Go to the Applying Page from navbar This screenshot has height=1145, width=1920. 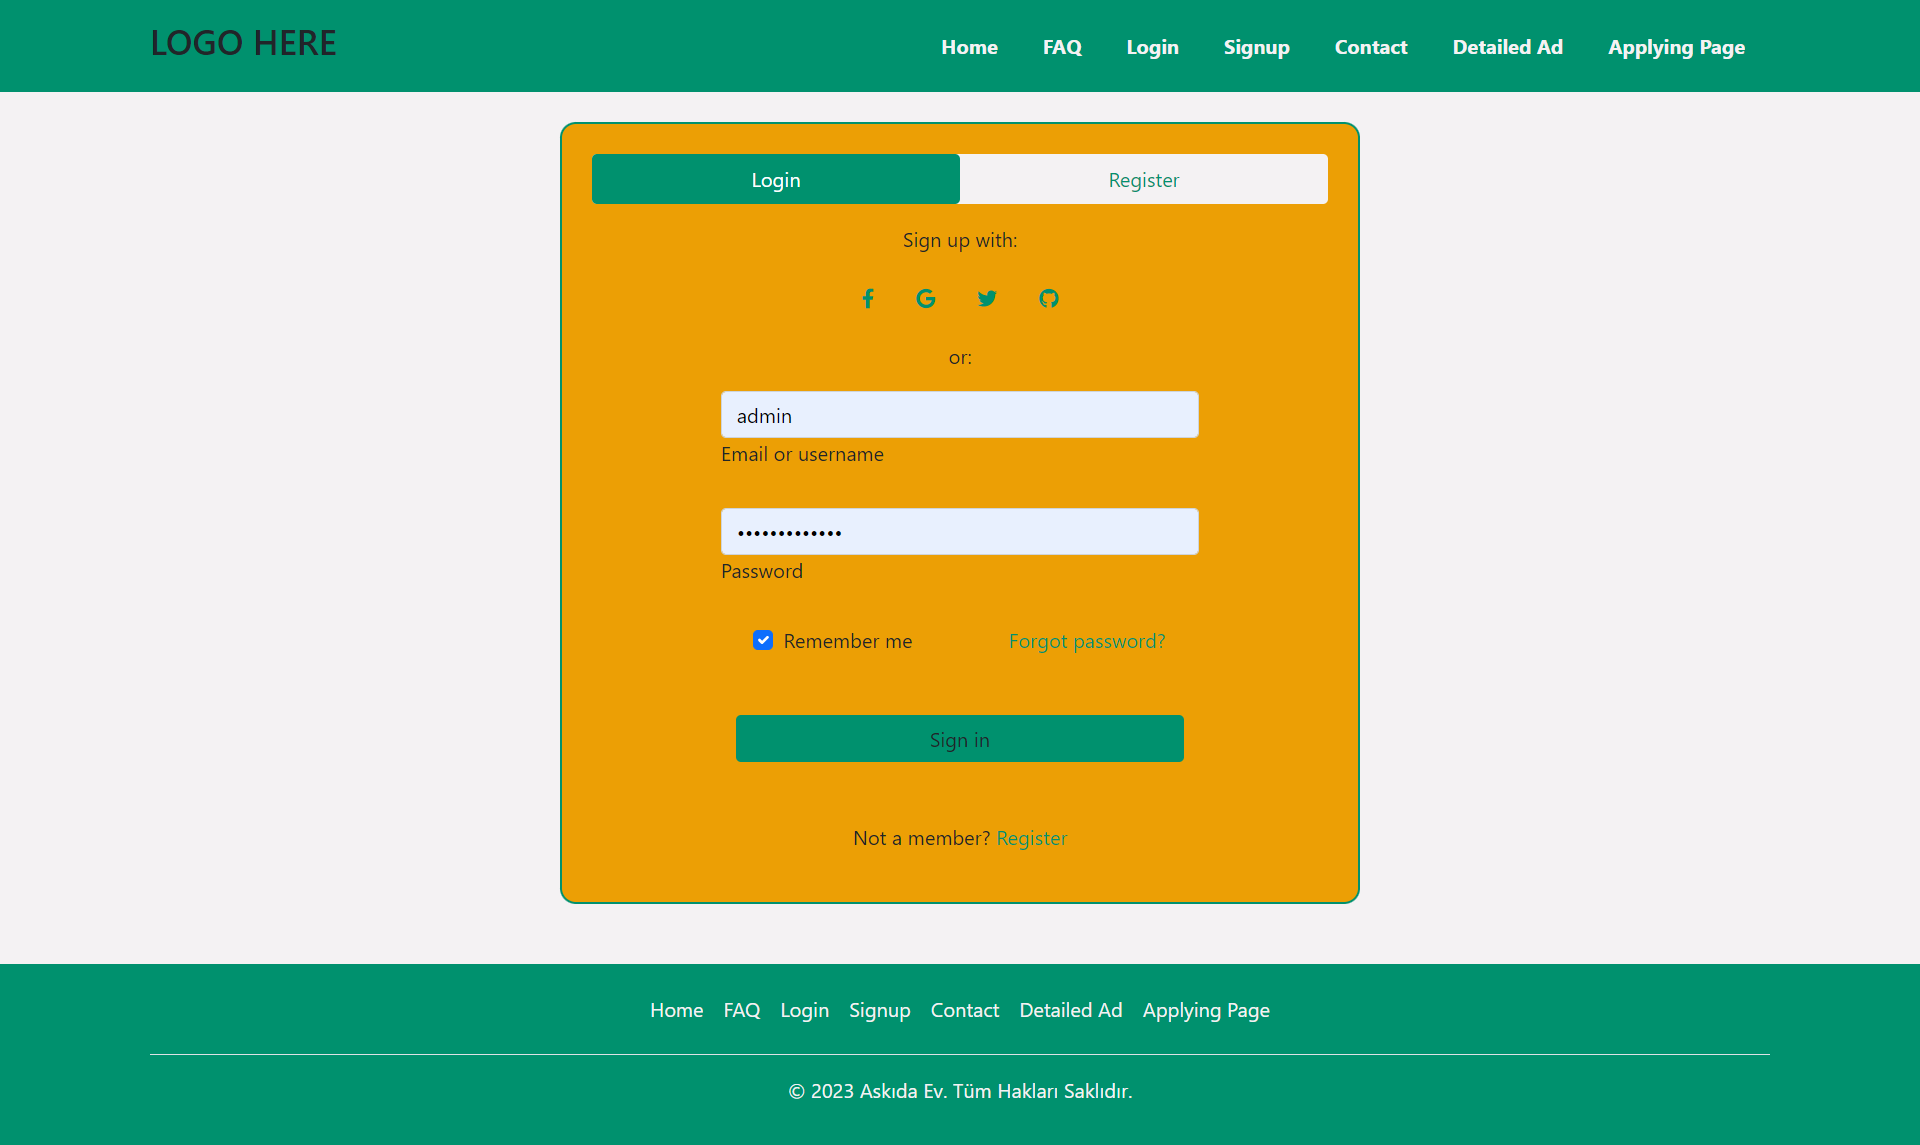tap(1676, 46)
